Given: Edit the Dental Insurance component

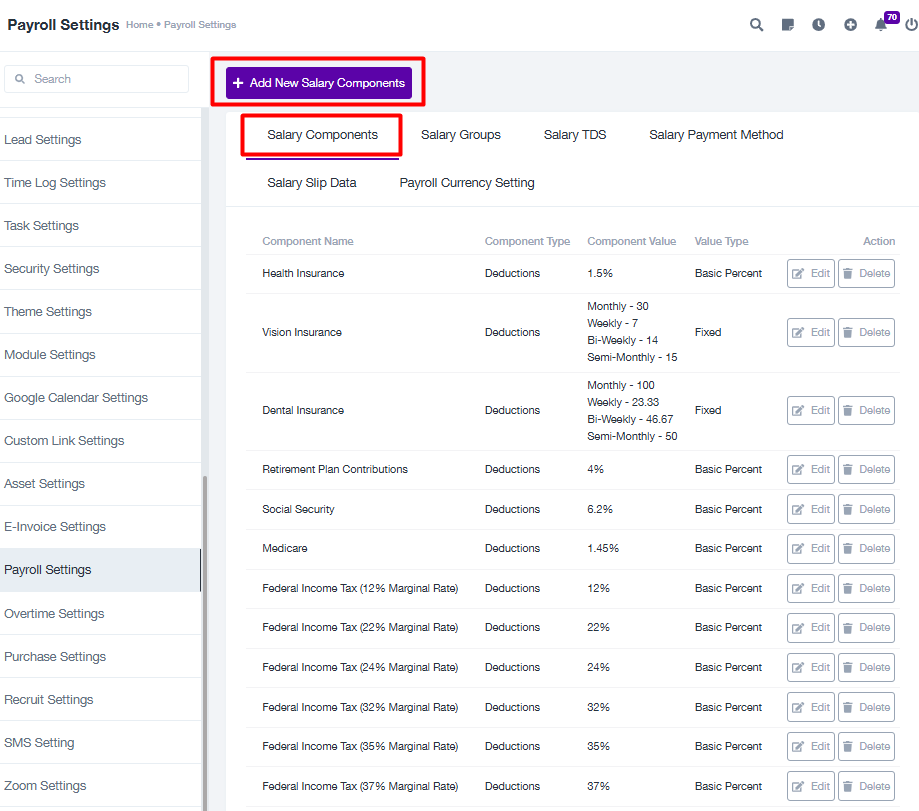Looking at the screenshot, I should coord(811,411).
